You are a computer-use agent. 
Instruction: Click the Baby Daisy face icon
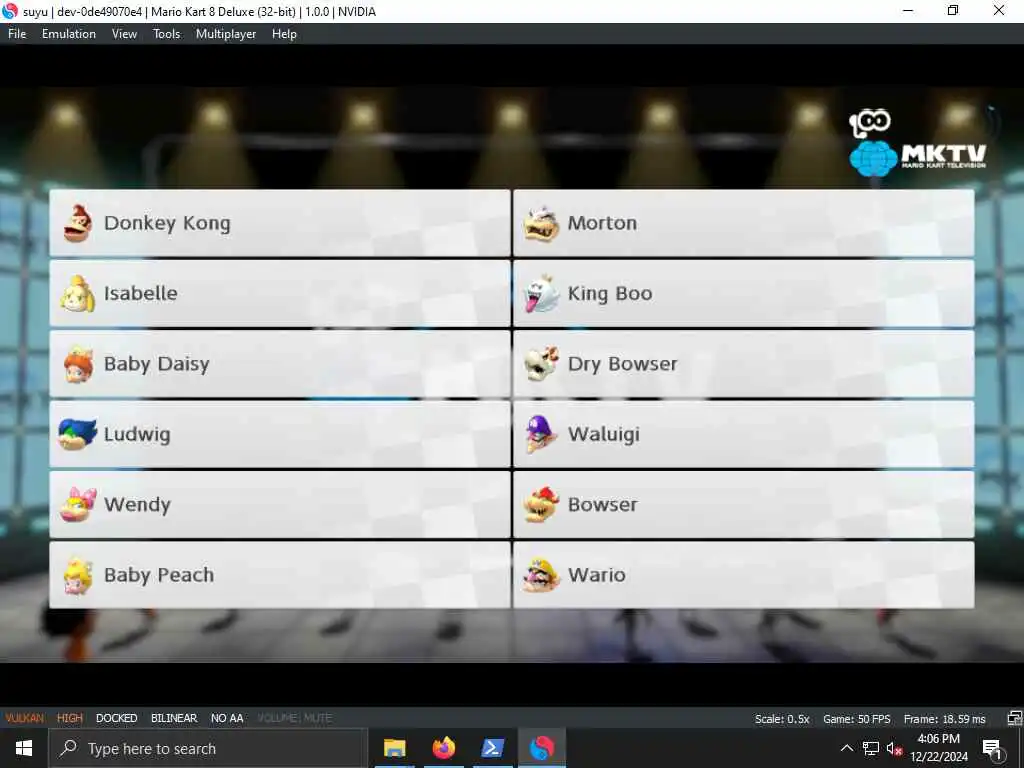(x=78, y=364)
